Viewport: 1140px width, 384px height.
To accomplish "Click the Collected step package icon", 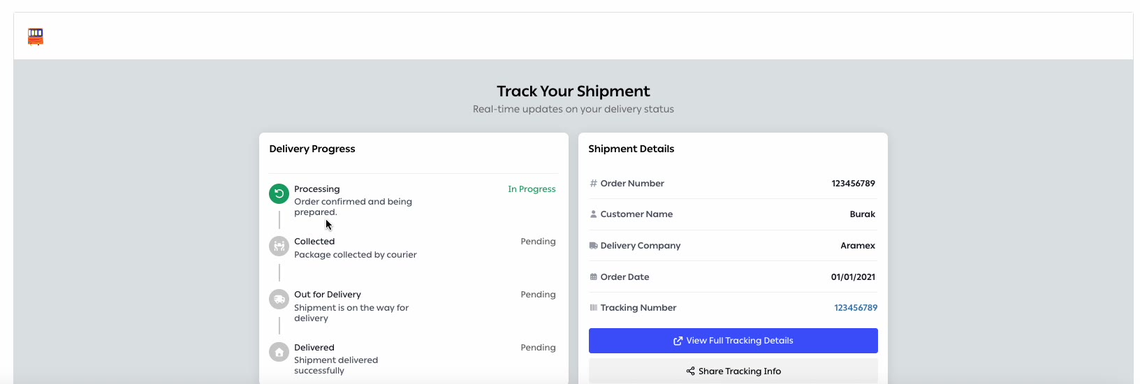I will (279, 246).
